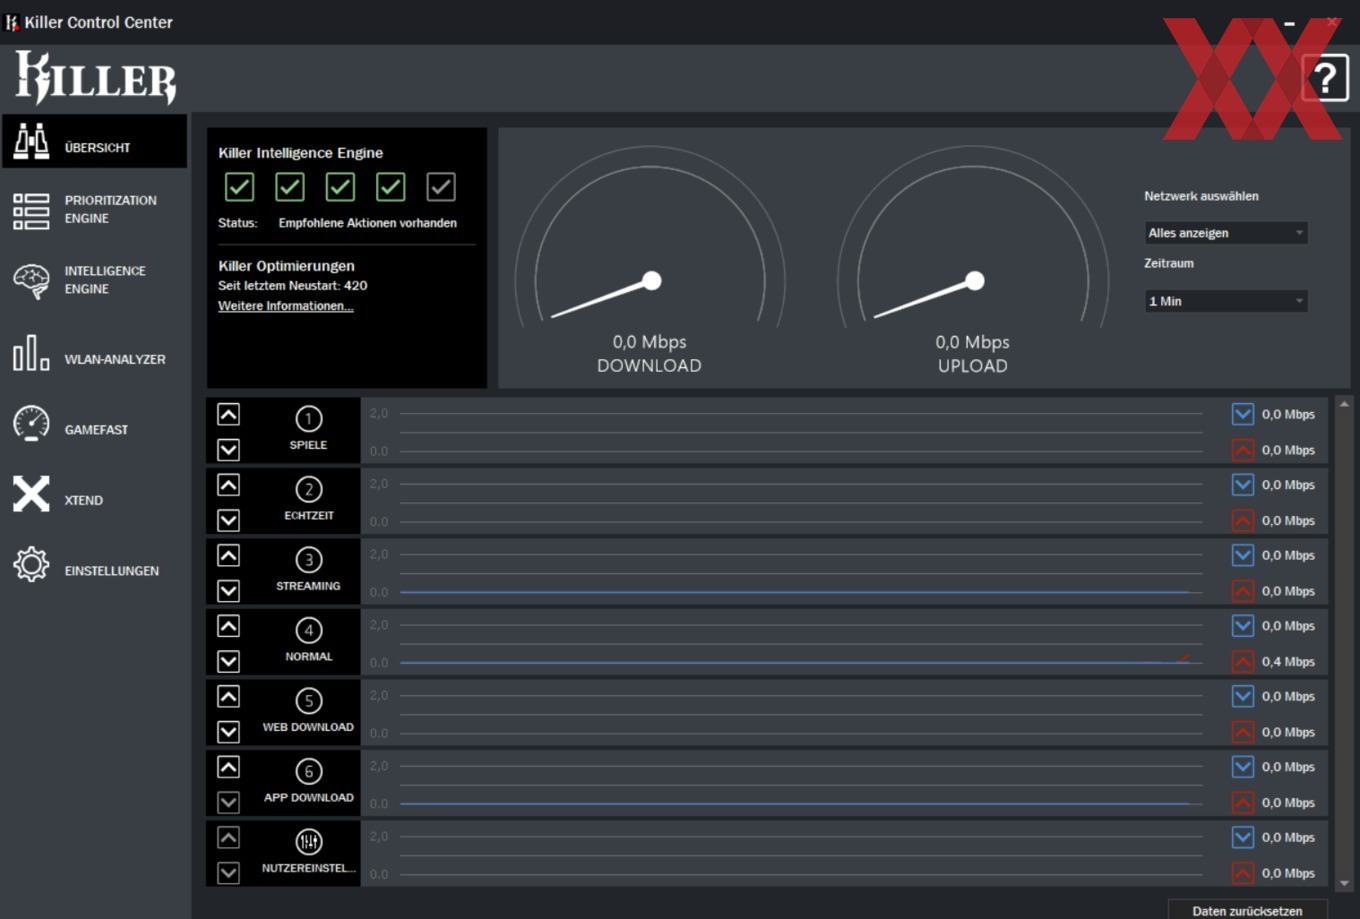Image resolution: width=1360 pixels, height=919 pixels.
Task: Open the Netzwerk auswählen dropdown
Action: pos(1226,233)
